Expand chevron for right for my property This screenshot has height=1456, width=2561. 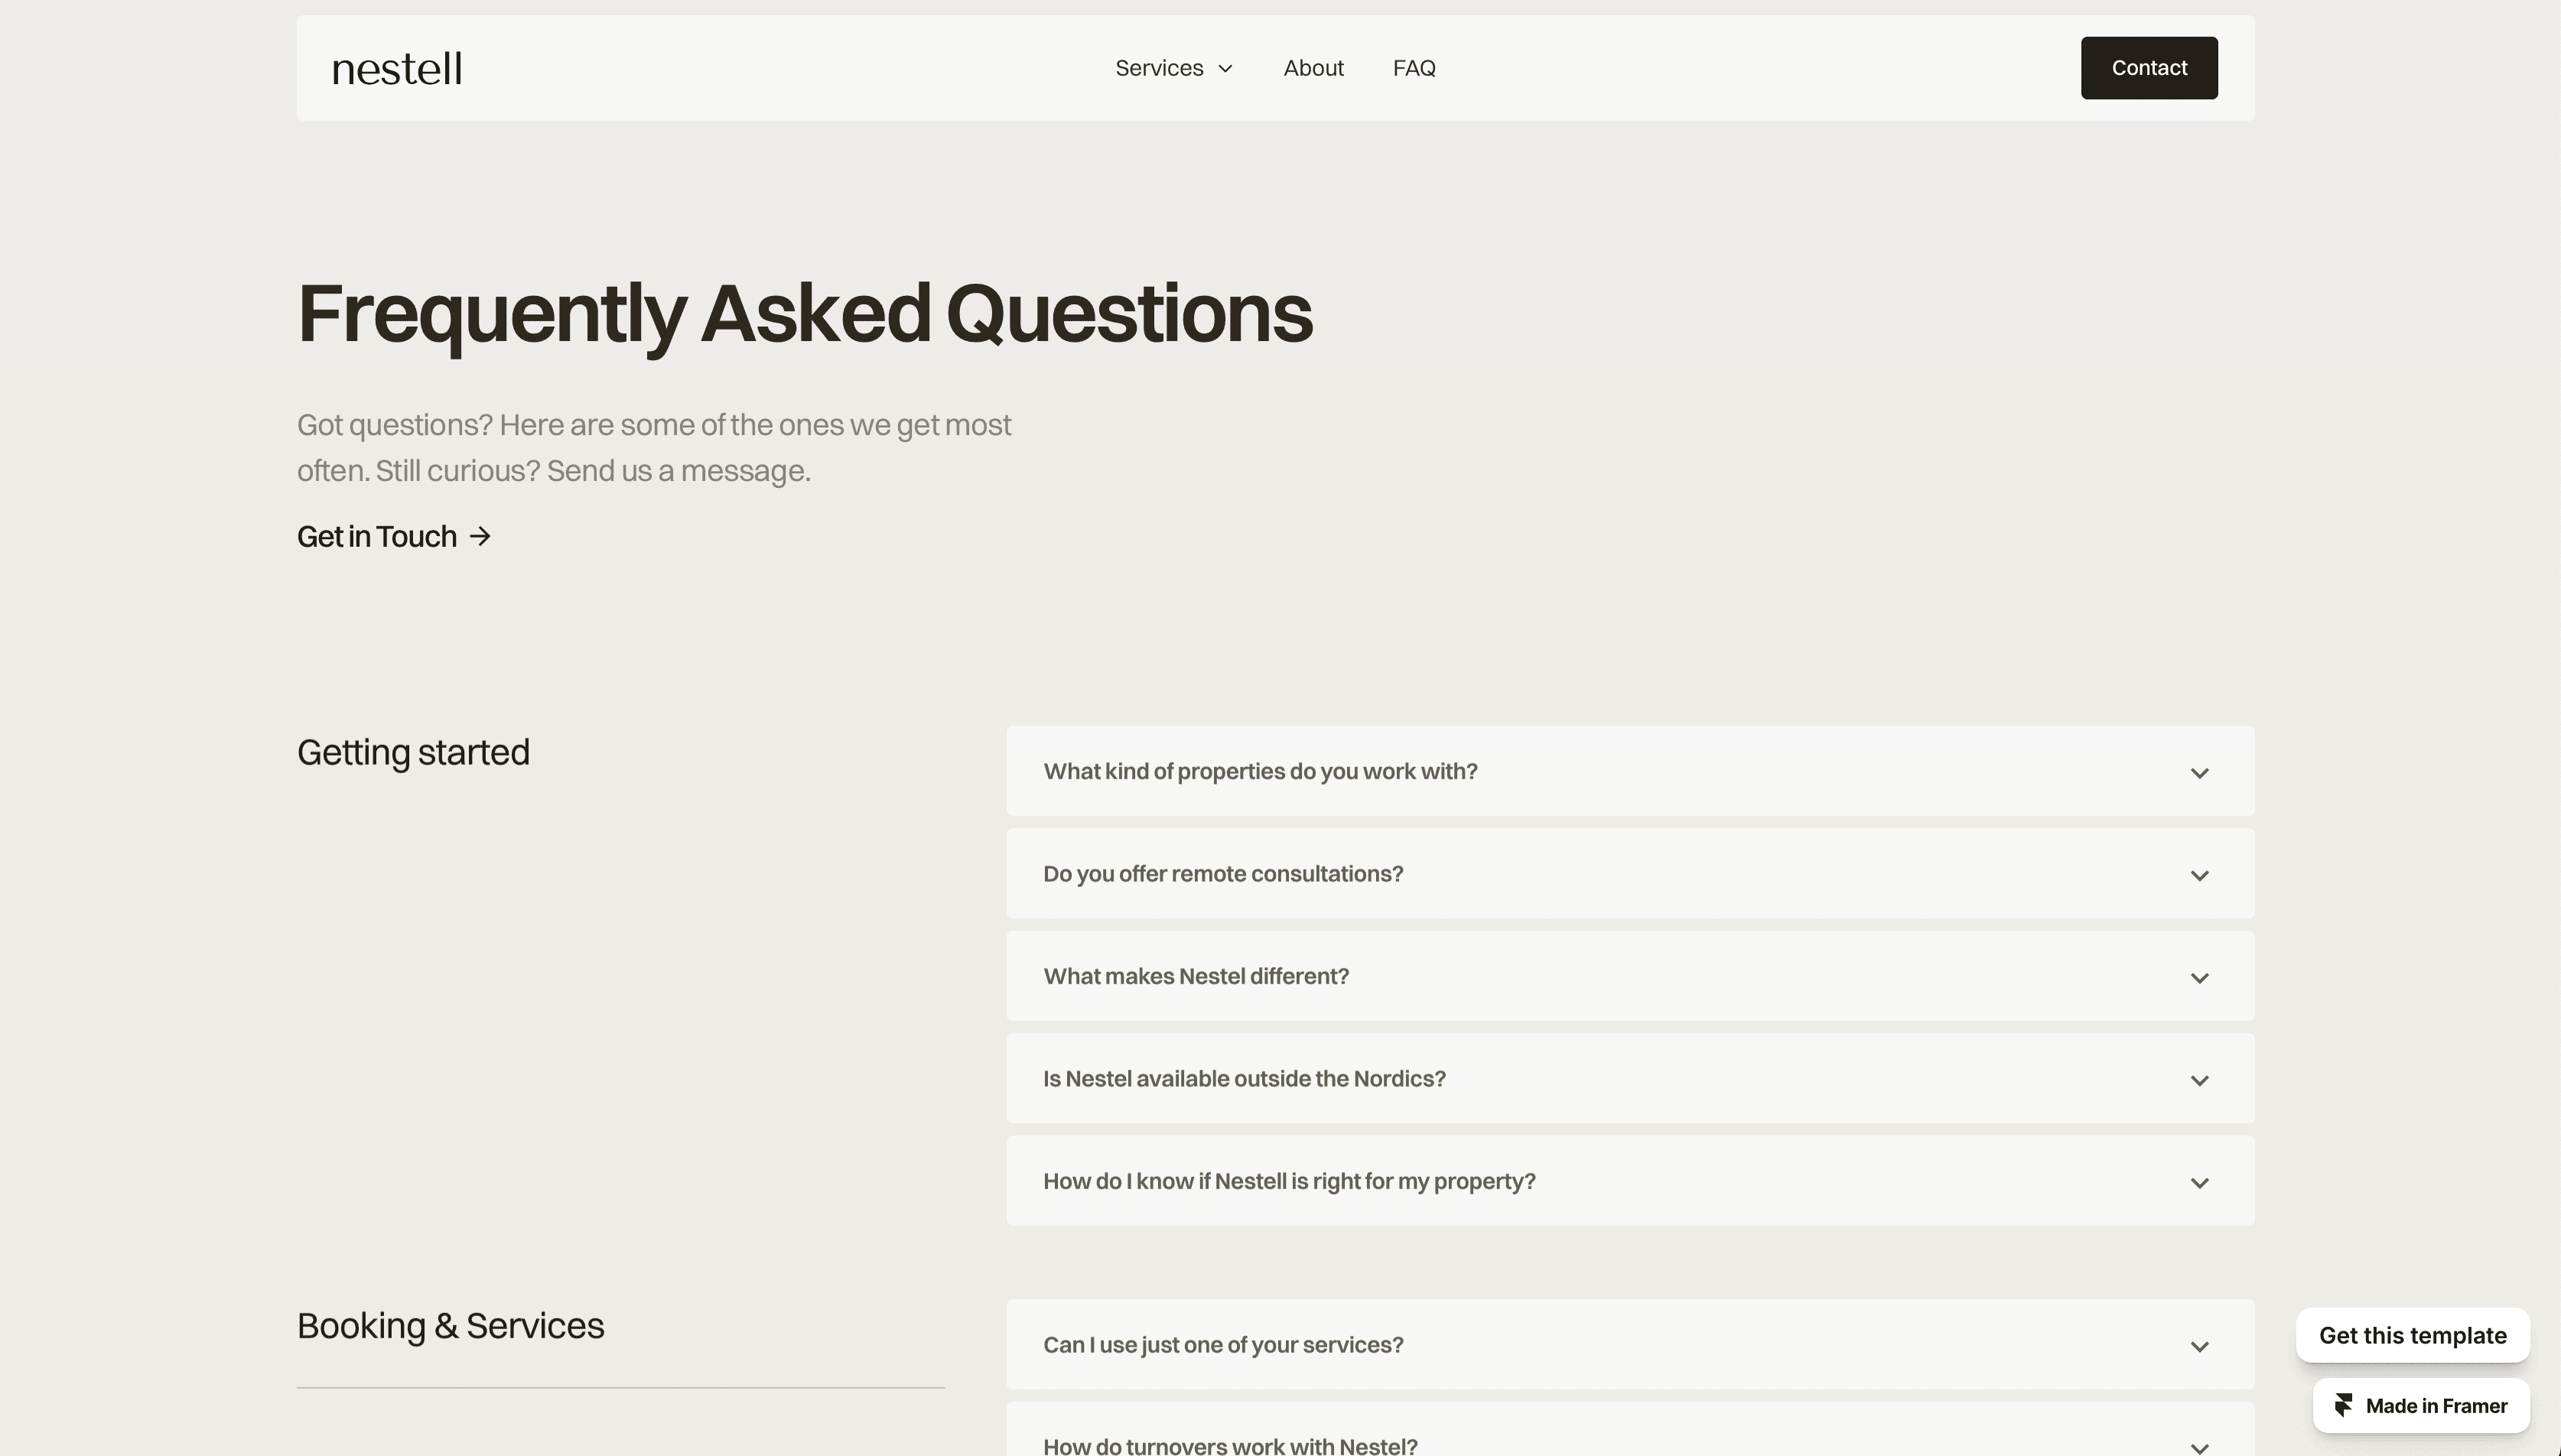coord(2199,1183)
